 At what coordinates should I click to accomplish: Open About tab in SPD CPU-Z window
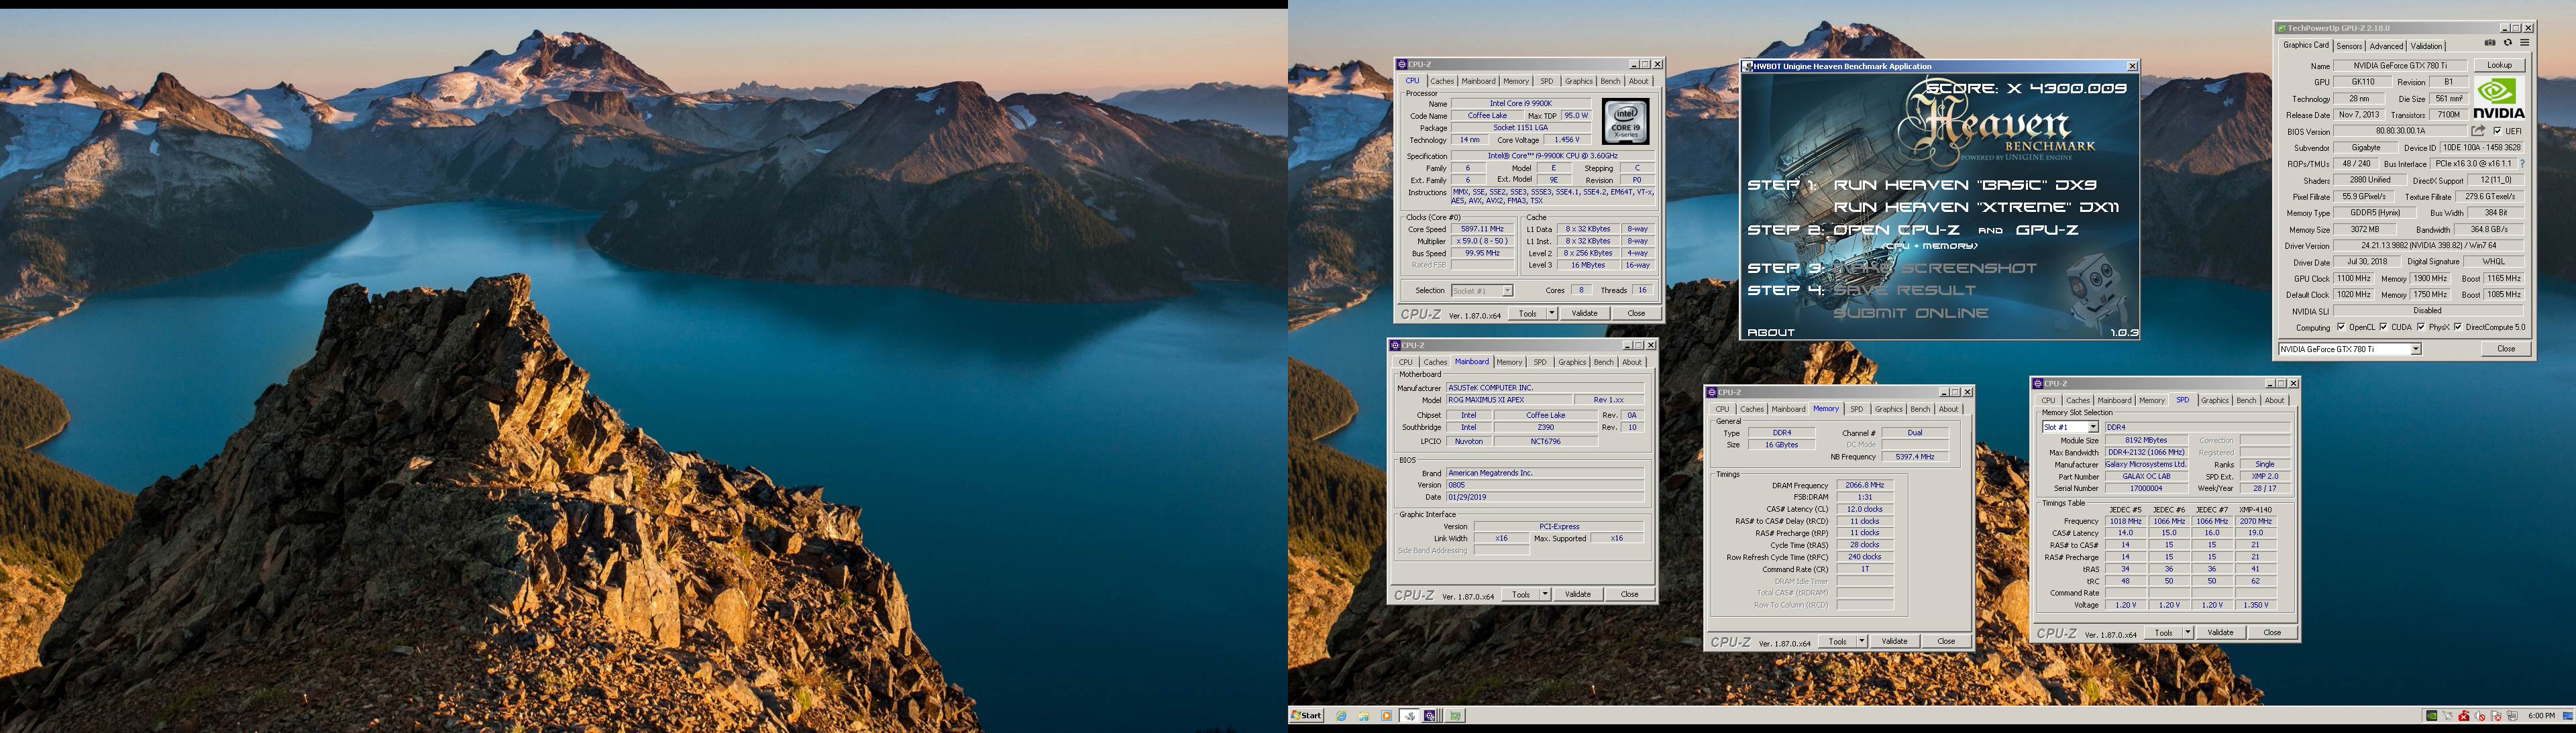pos(2275,400)
